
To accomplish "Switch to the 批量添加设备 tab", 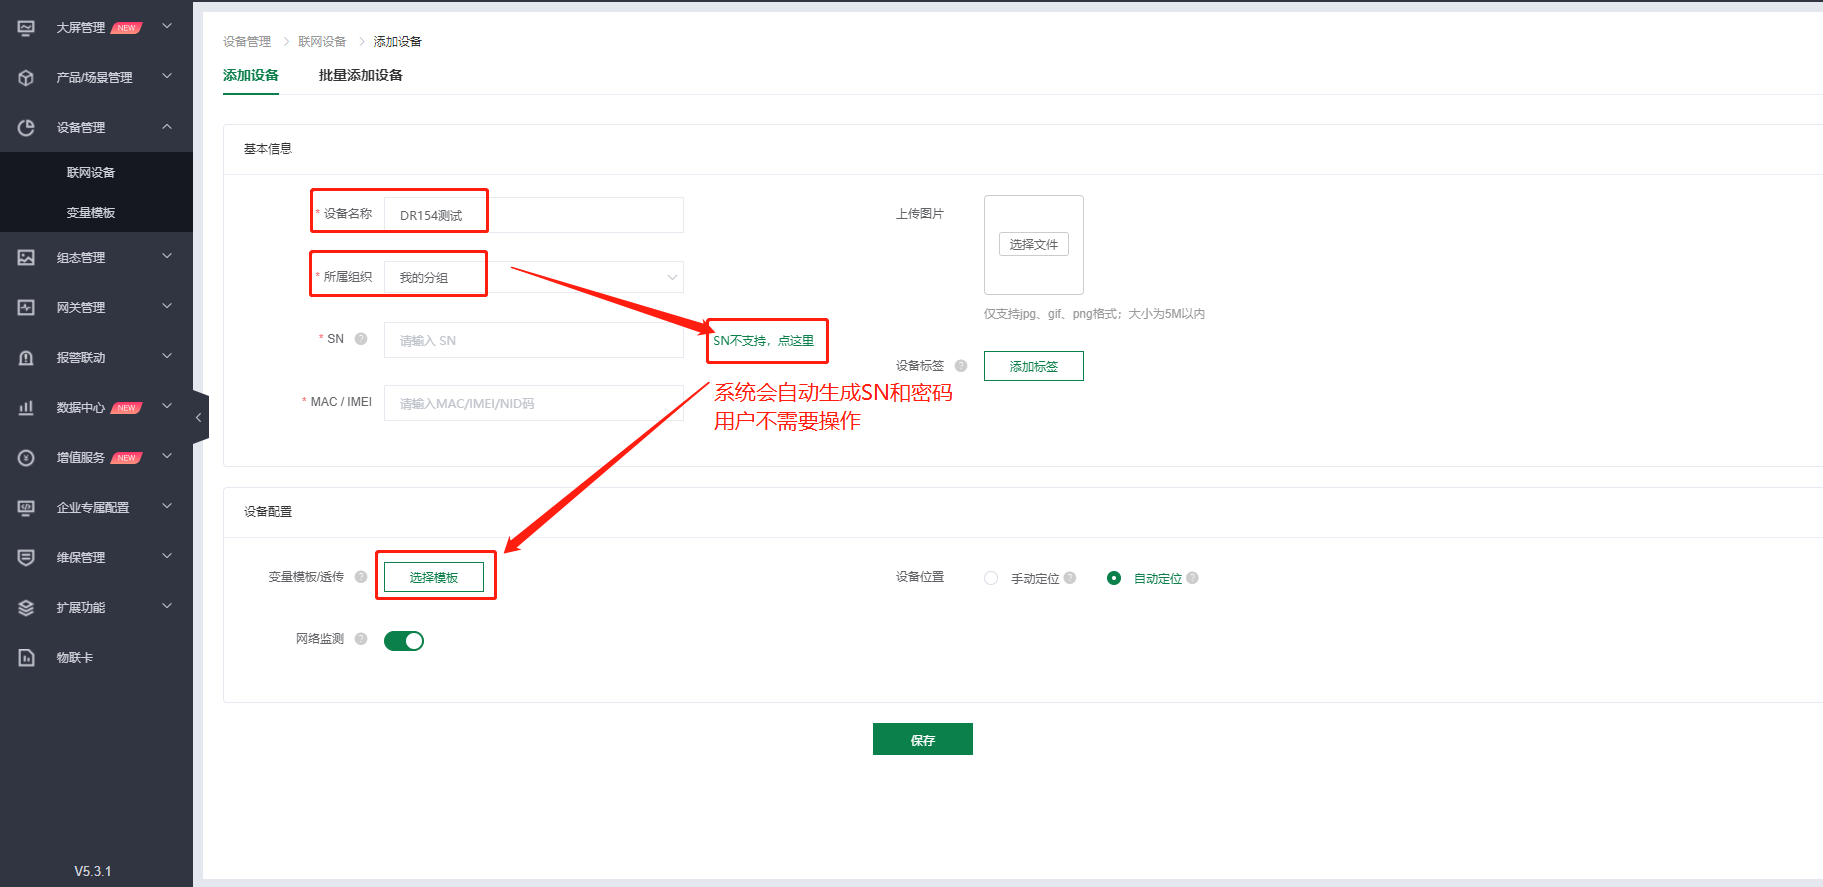I will 360,75.
